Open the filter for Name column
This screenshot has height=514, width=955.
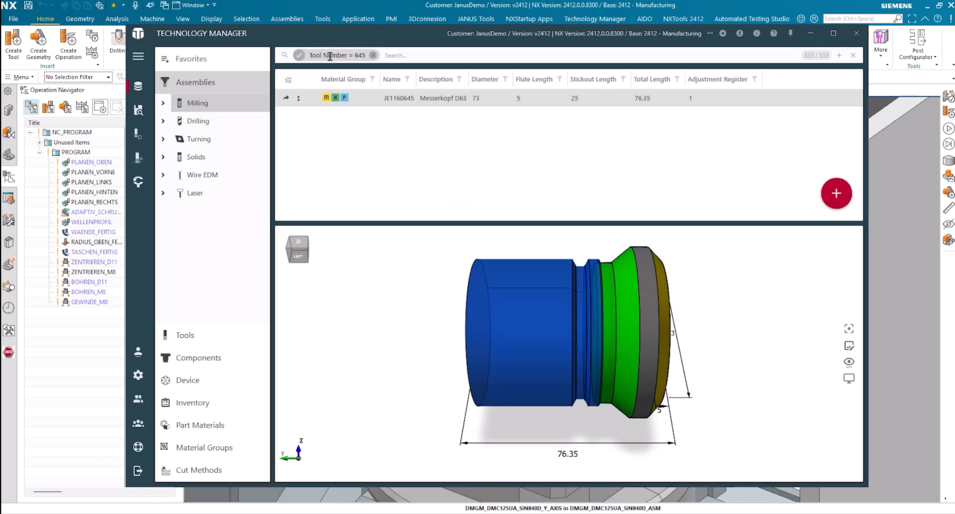[407, 79]
